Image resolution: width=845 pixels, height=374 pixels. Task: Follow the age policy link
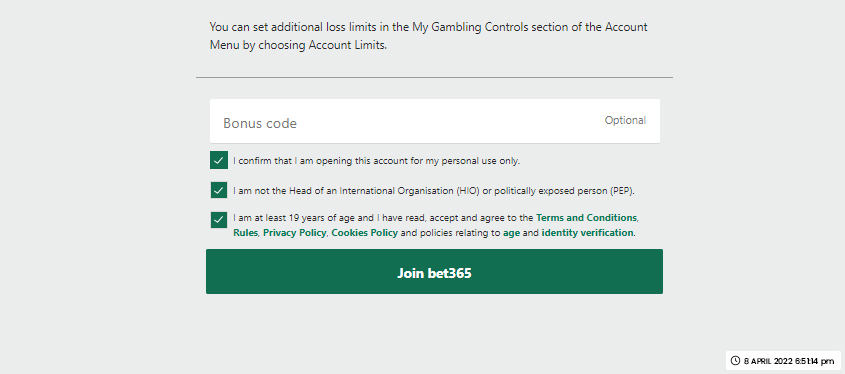[512, 233]
